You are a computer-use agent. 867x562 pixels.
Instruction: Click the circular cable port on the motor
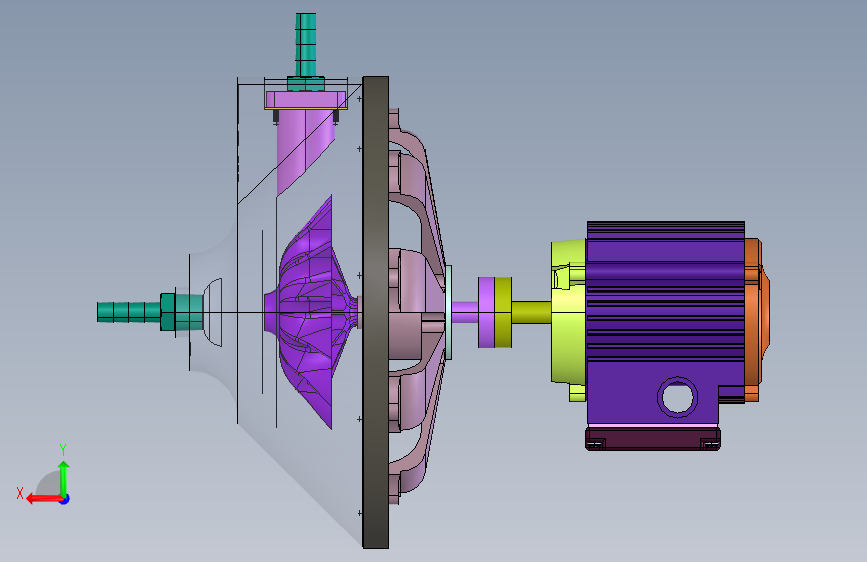click(677, 397)
